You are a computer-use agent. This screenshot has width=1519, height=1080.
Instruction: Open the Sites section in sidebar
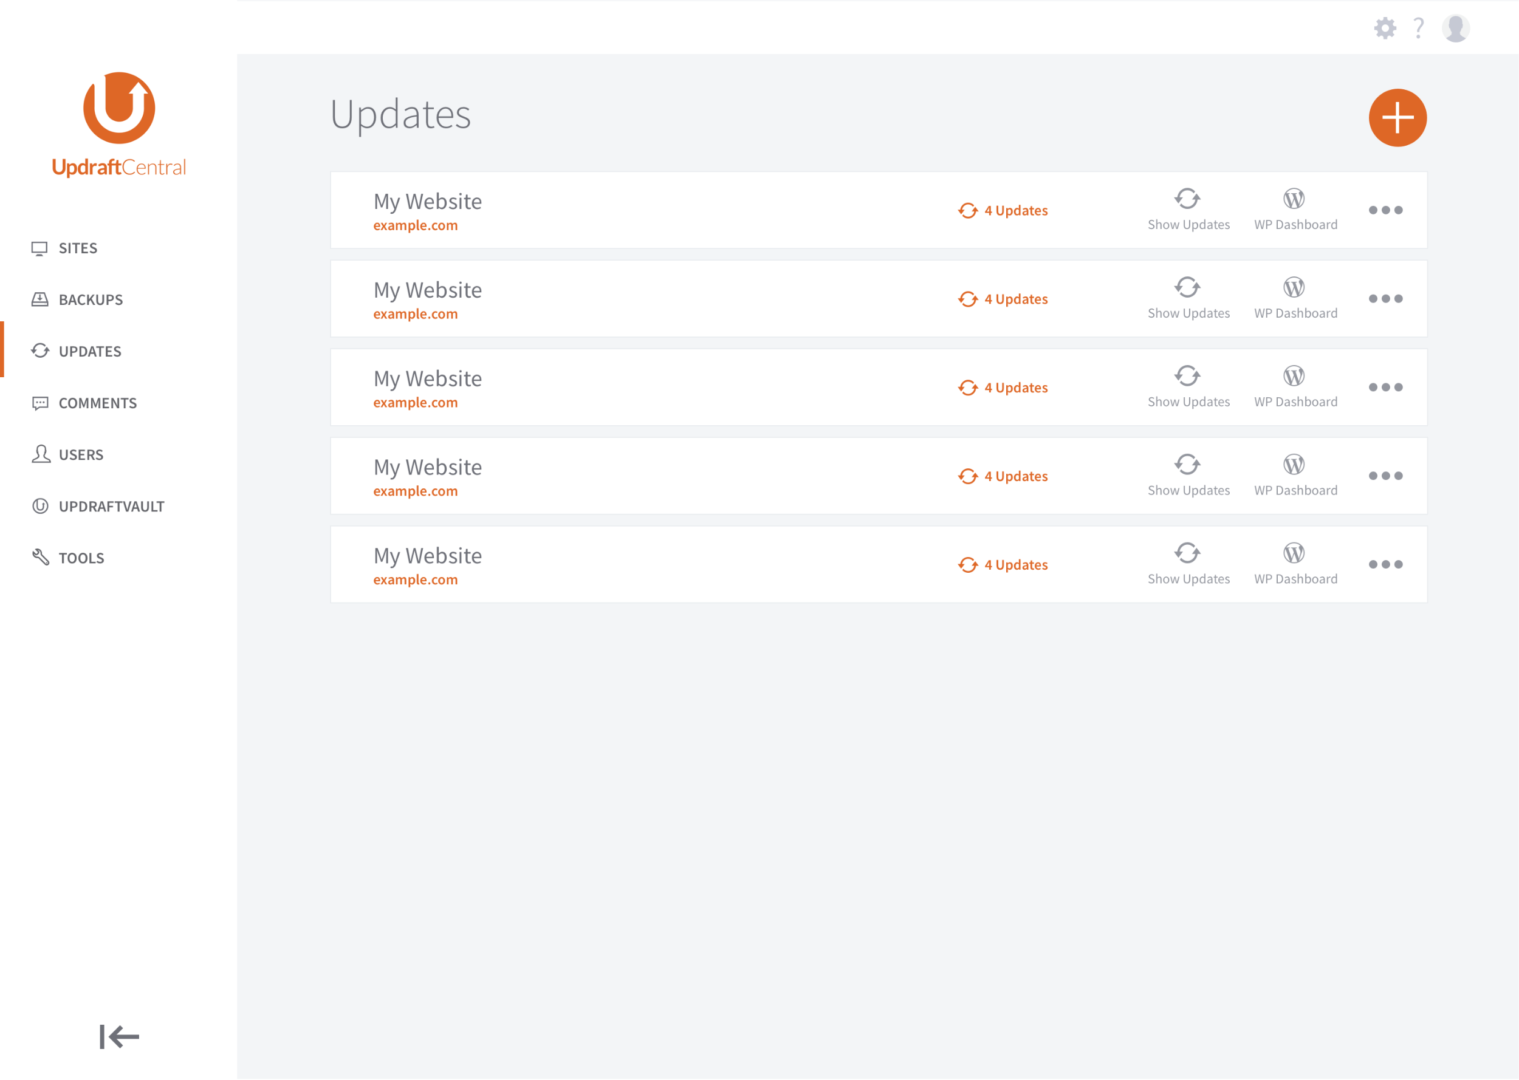click(77, 248)
